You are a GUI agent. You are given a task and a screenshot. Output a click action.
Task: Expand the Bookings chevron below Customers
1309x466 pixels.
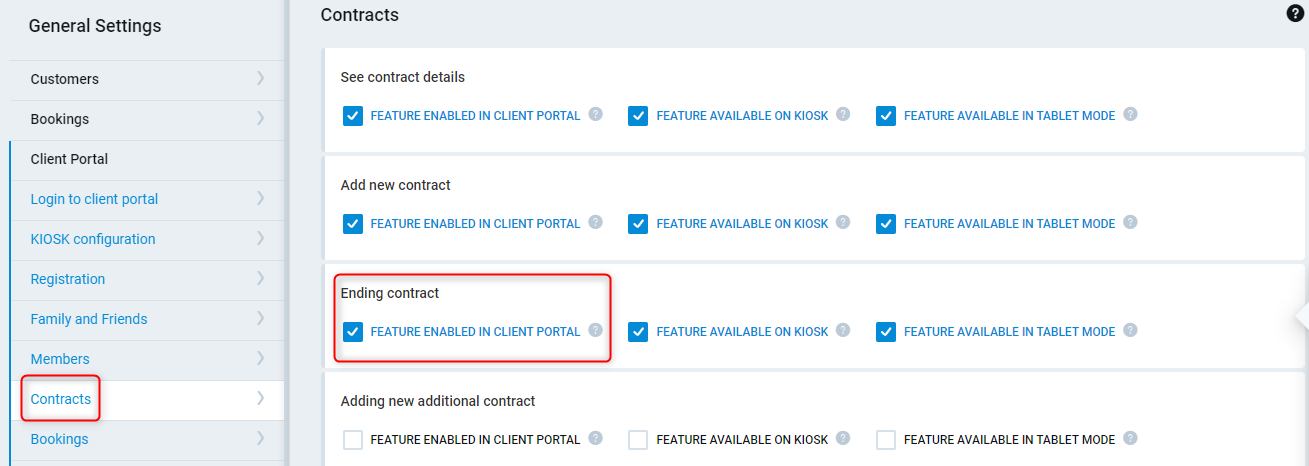(x=260, y=118)
